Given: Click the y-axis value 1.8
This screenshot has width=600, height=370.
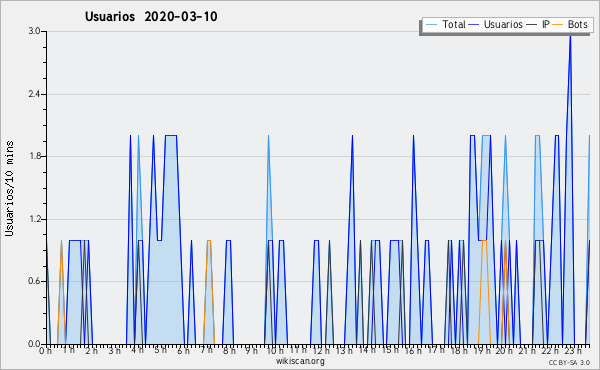Looking at the screenshot, I should click(34, 156).
